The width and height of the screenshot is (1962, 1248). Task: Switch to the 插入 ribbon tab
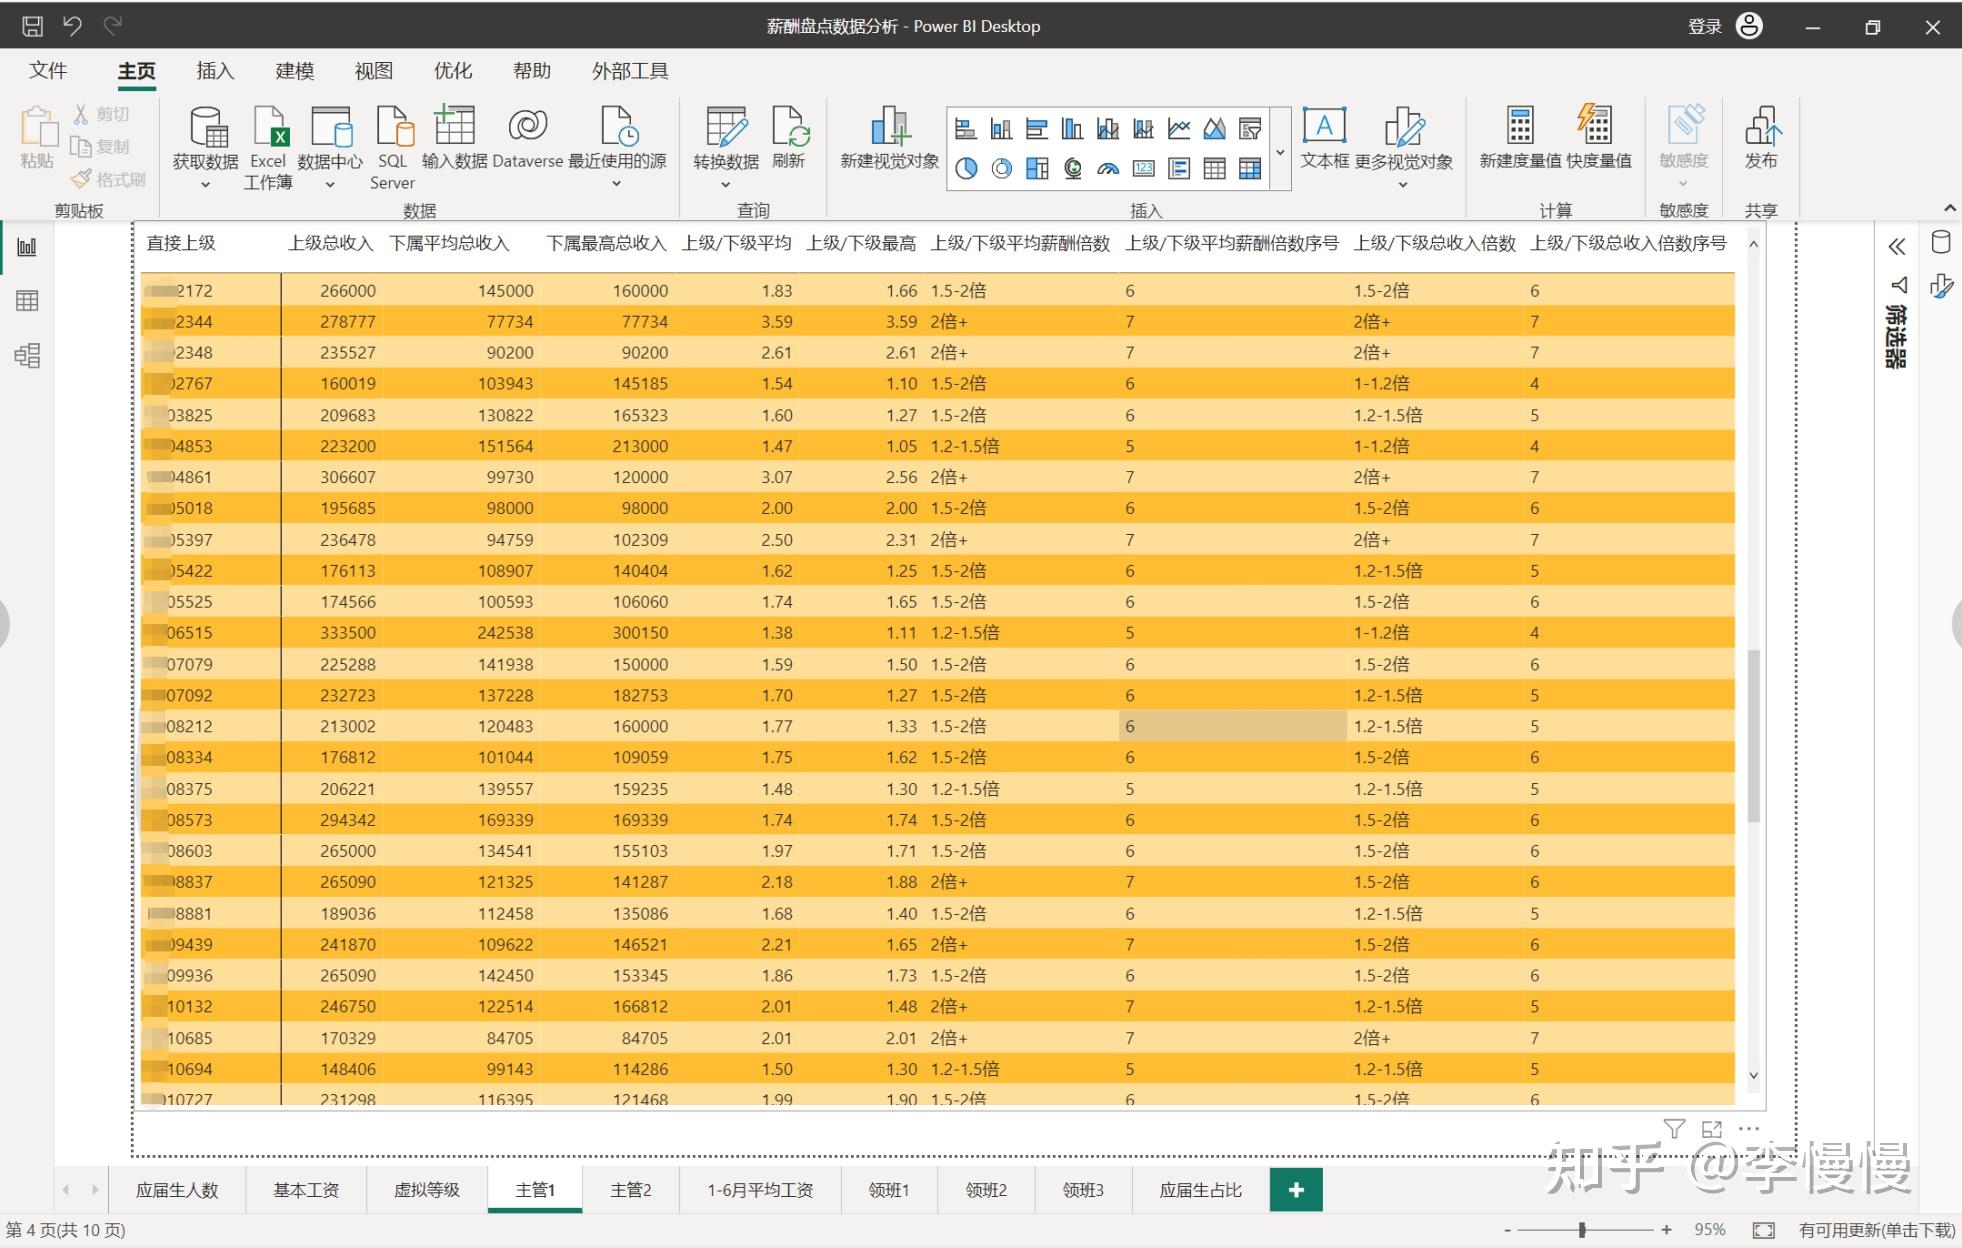[215, 70]
